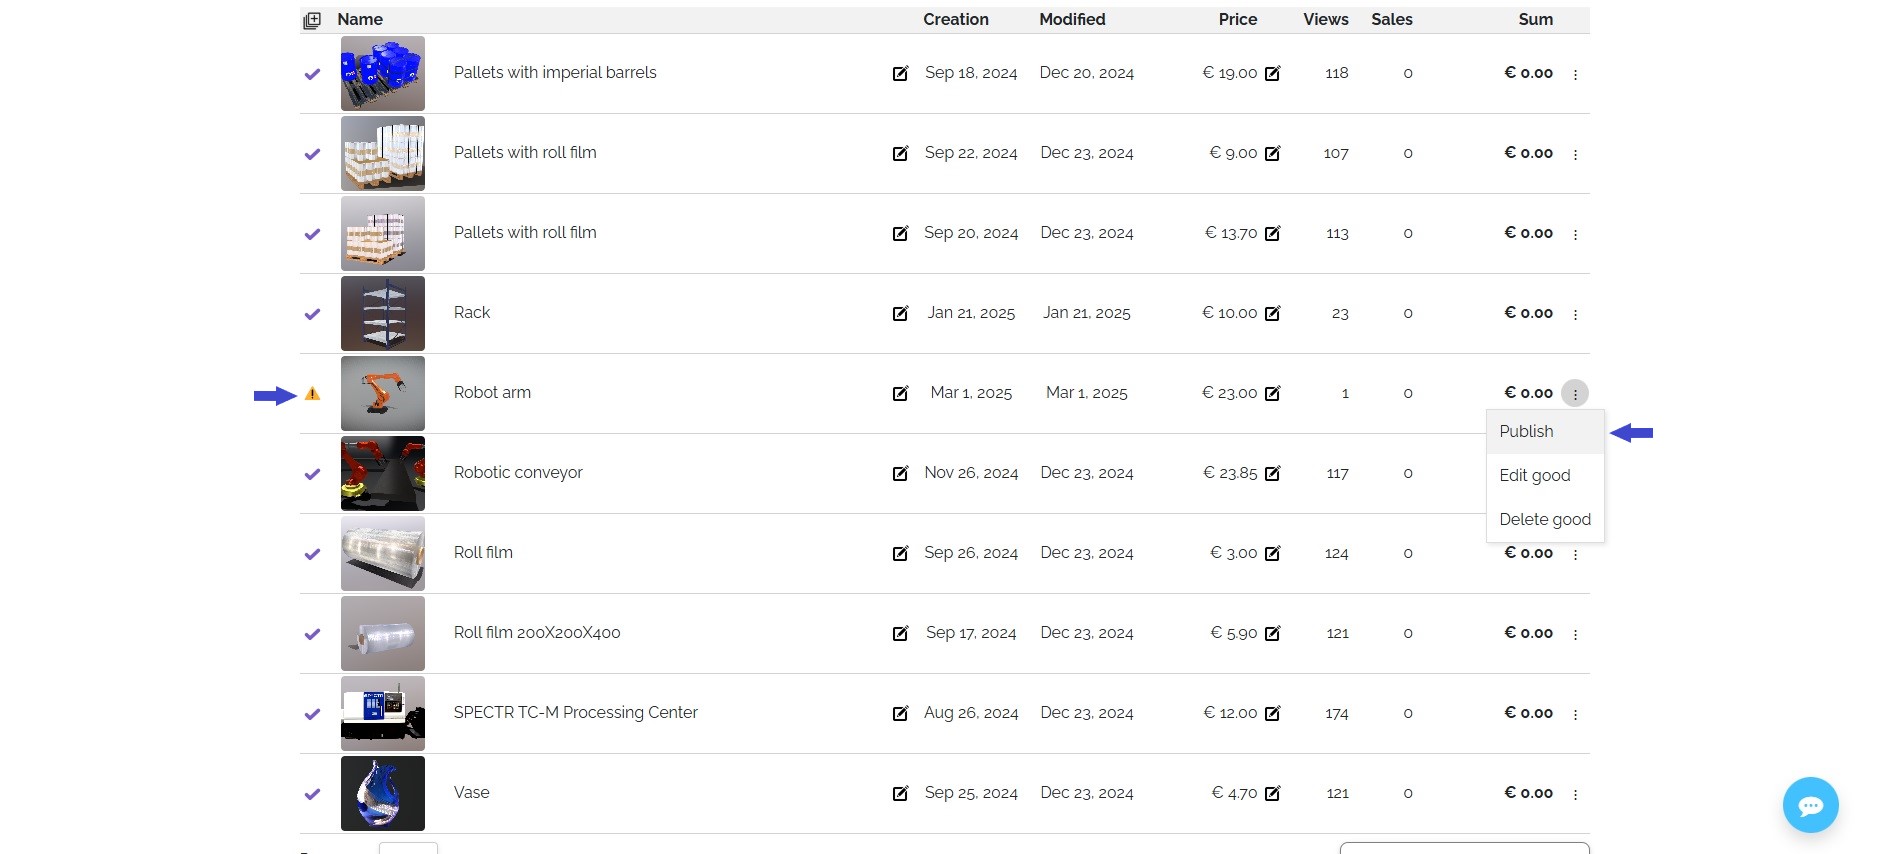
Task: Open the live chat bubble
Action: tap(1810, 805)
